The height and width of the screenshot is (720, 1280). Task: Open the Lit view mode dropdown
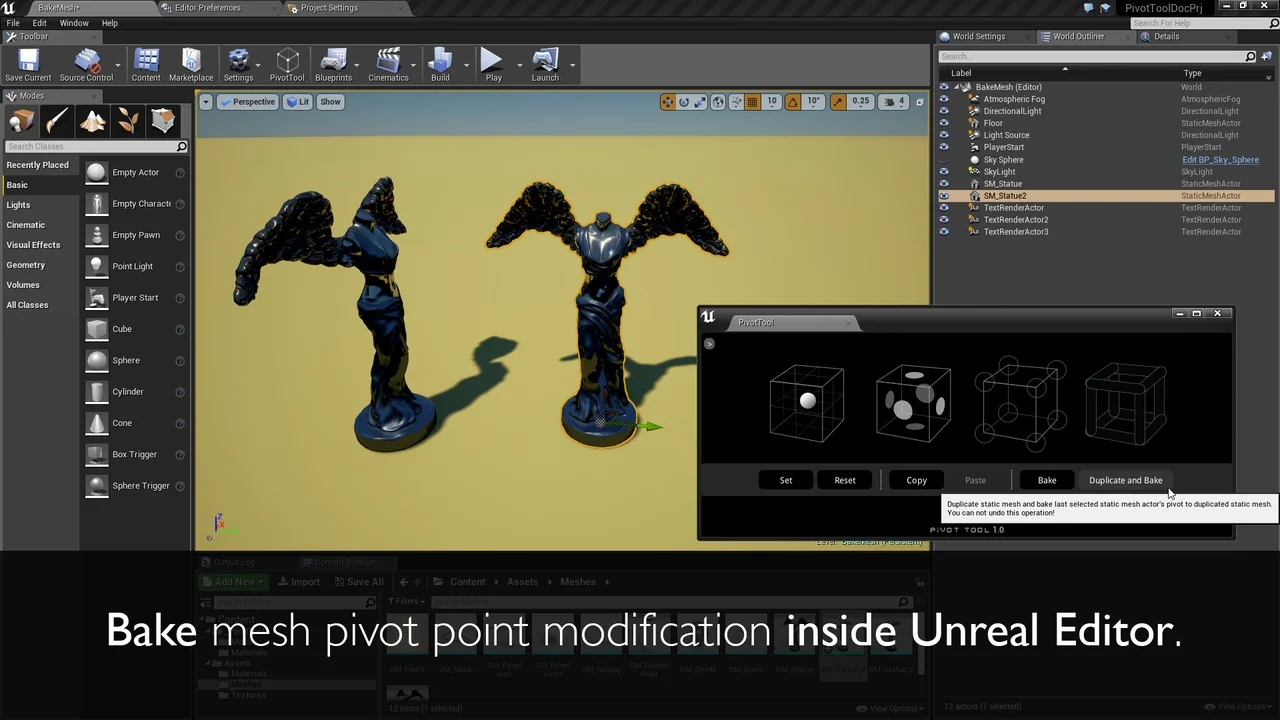pos(297,101)
